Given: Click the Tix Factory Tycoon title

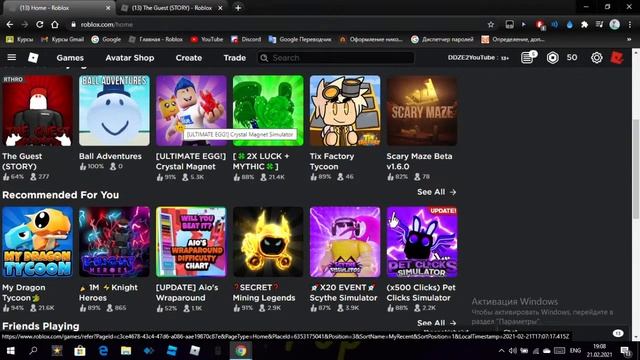Looking at the screenshot, I should (332, 161).
